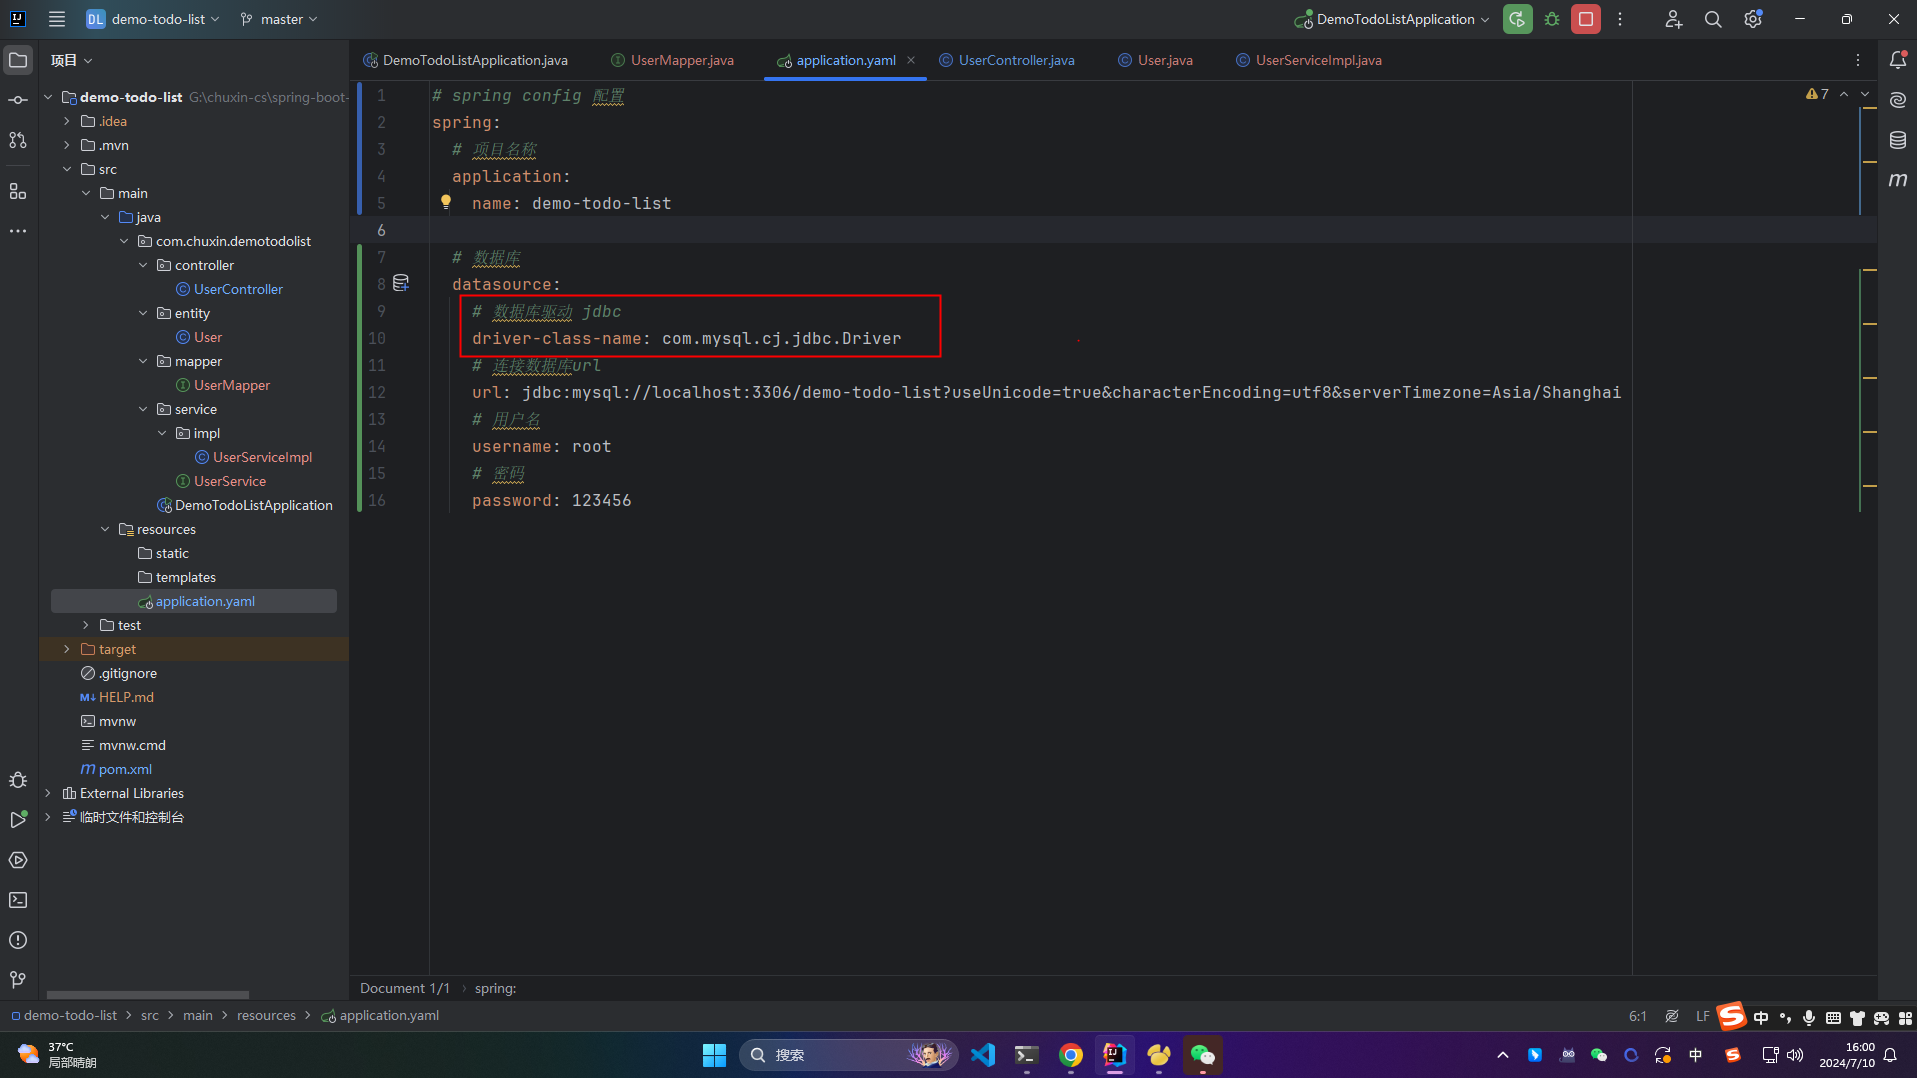The image size is (1917, 1078).
Task: Click the LF line separator status
Action: pyautogui.click(x=1702, y=1016)
